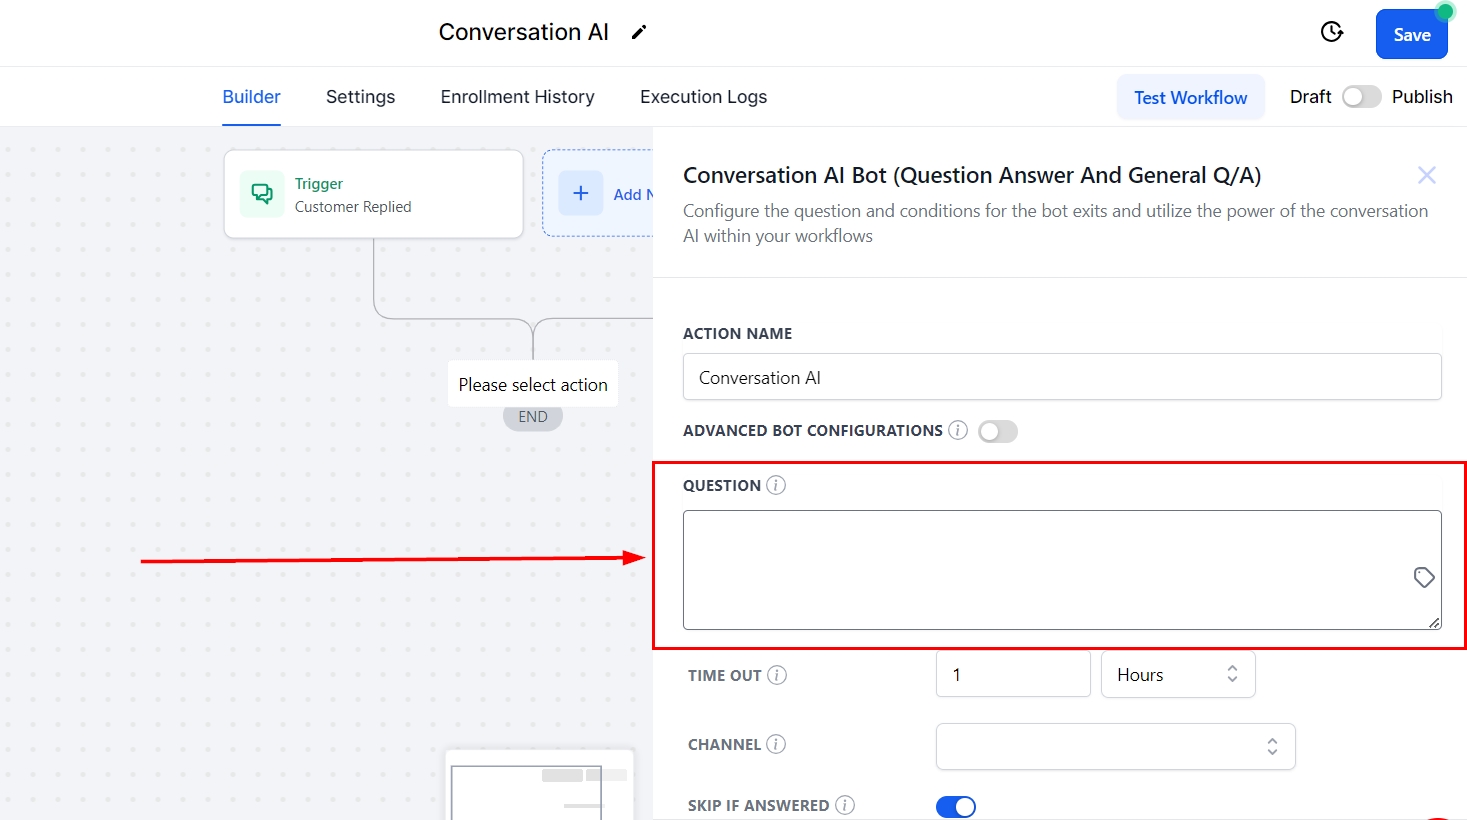
Task: Click the pencil icon to rename workflow
Action: click(x=639, y=32)
